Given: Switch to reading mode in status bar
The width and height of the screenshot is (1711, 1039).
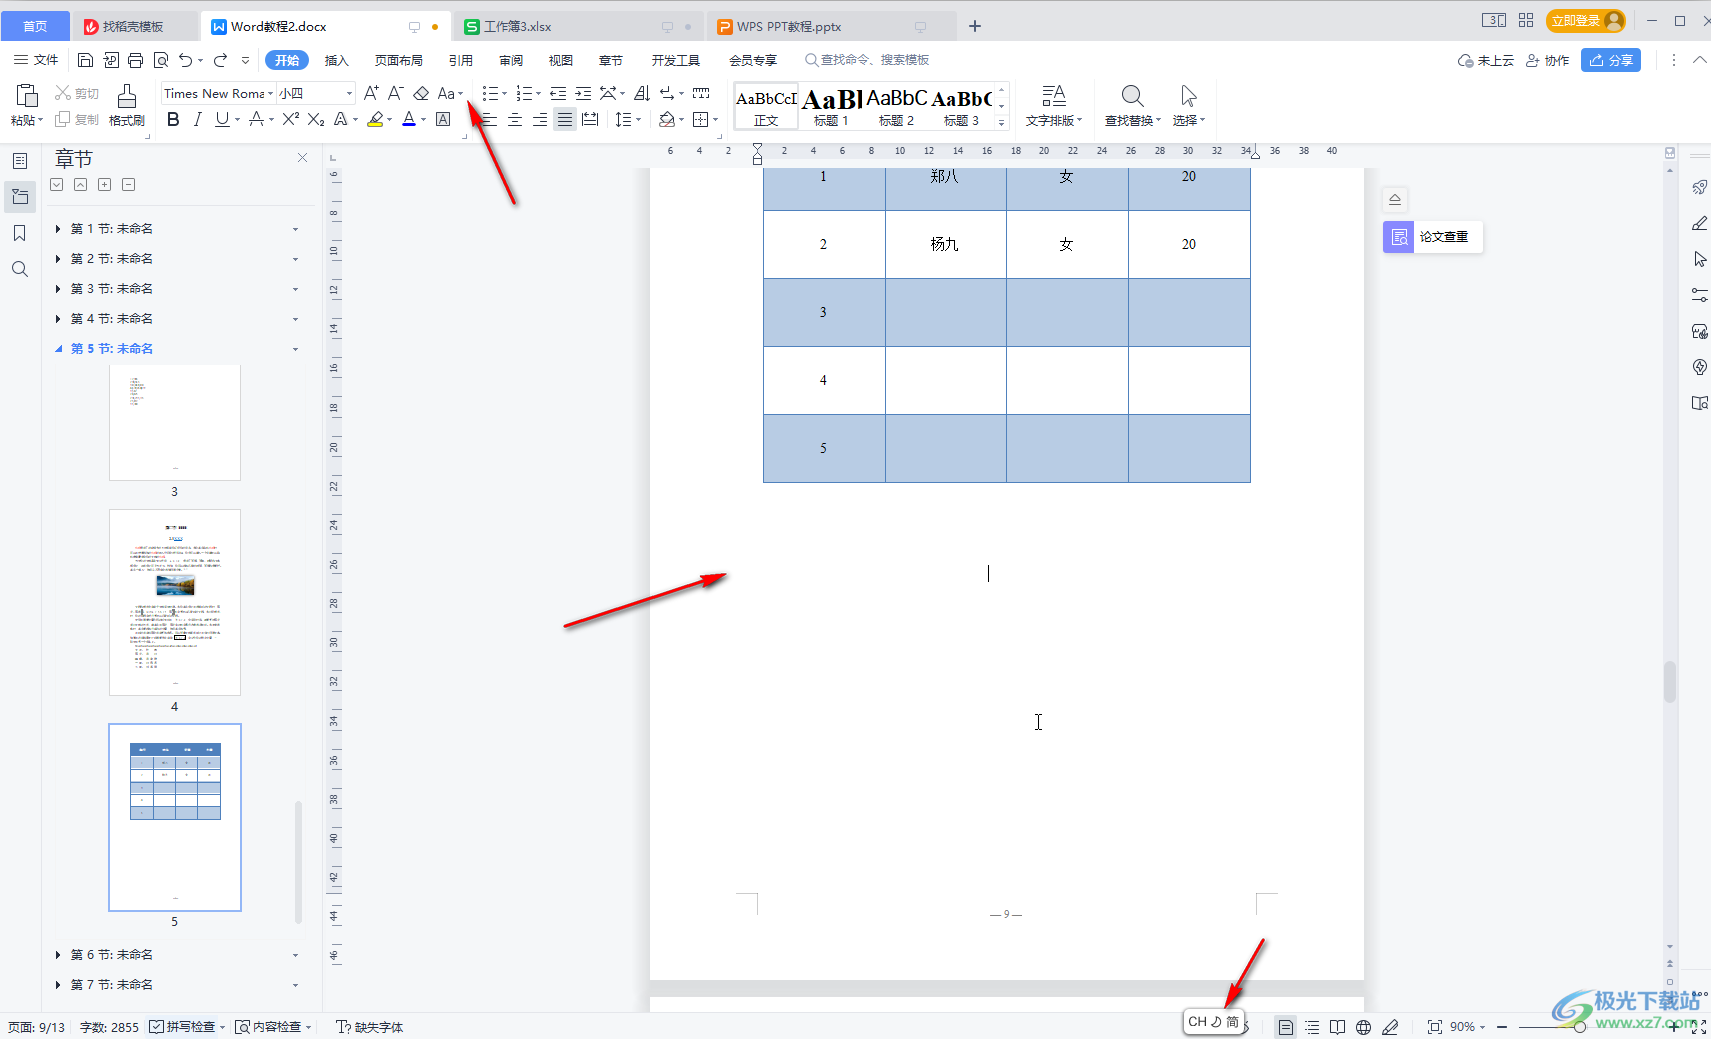Looking at the screenshot, I should [1337, 1027].
